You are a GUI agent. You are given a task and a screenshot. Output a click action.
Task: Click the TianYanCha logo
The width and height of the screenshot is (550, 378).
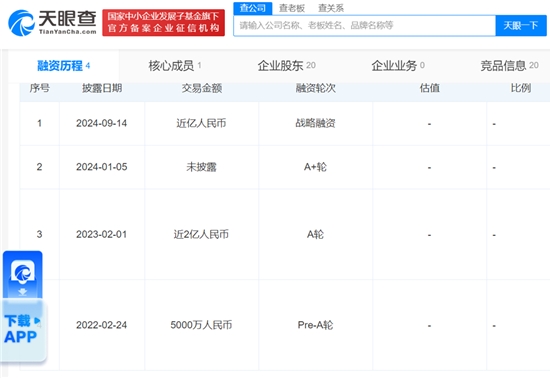(x=52, y=23)
